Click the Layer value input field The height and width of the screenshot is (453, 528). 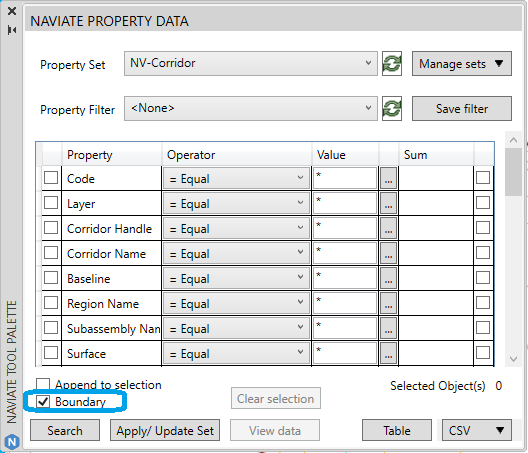345,203
